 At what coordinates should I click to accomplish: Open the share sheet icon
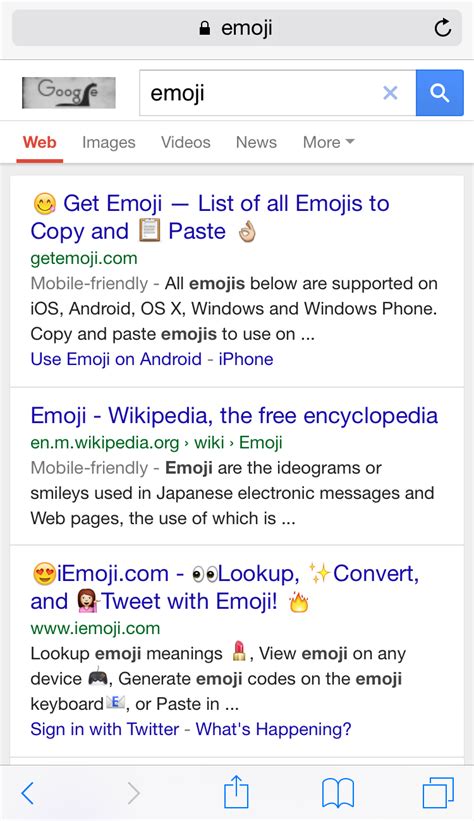point(236,792)
